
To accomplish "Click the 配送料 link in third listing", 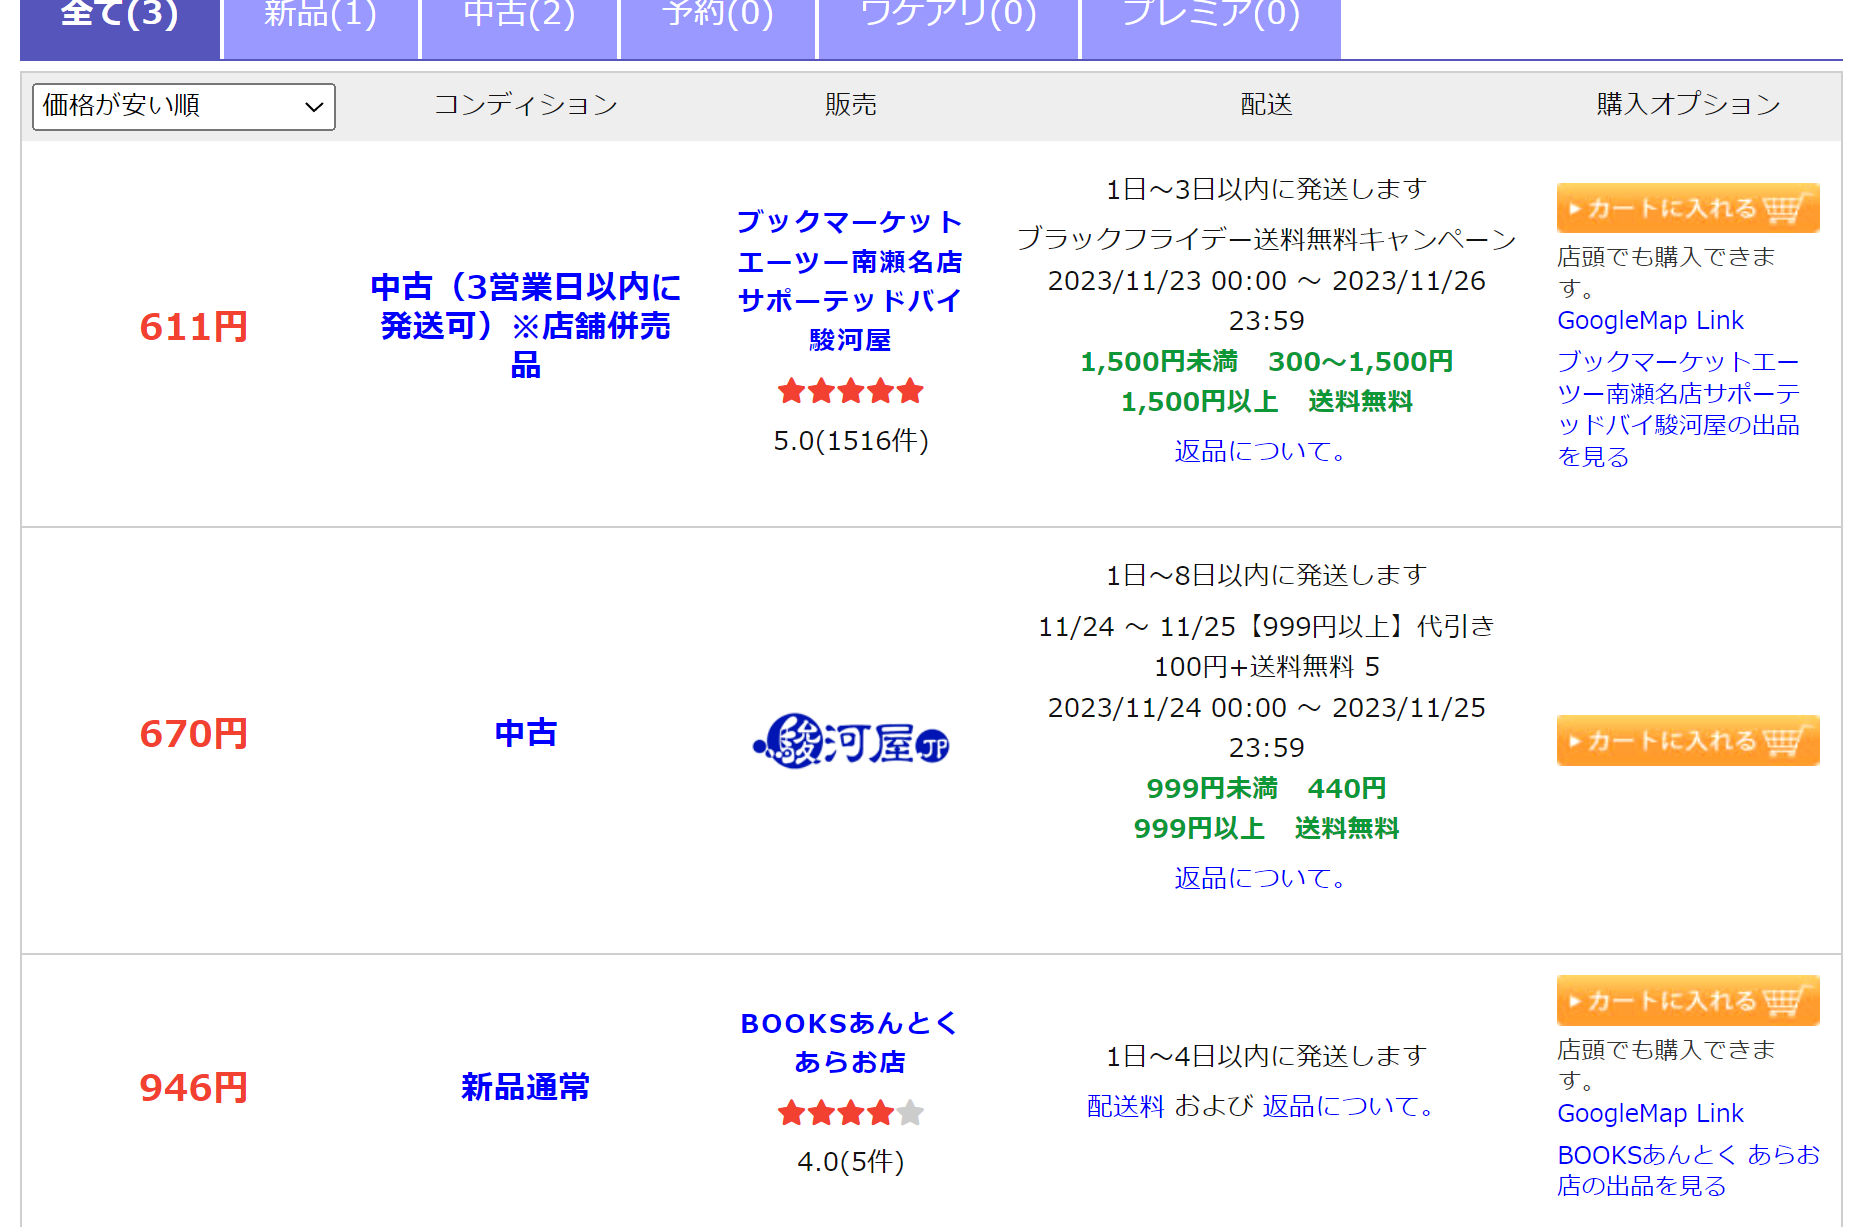I will [x=1125, y=1106].
